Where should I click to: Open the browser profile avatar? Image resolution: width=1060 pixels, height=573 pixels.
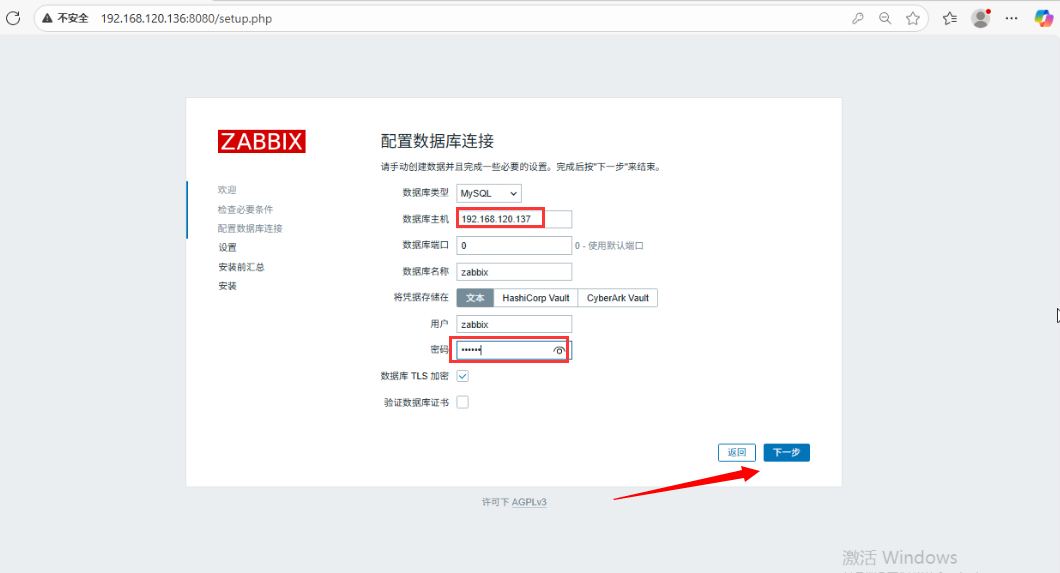(981, 18)
